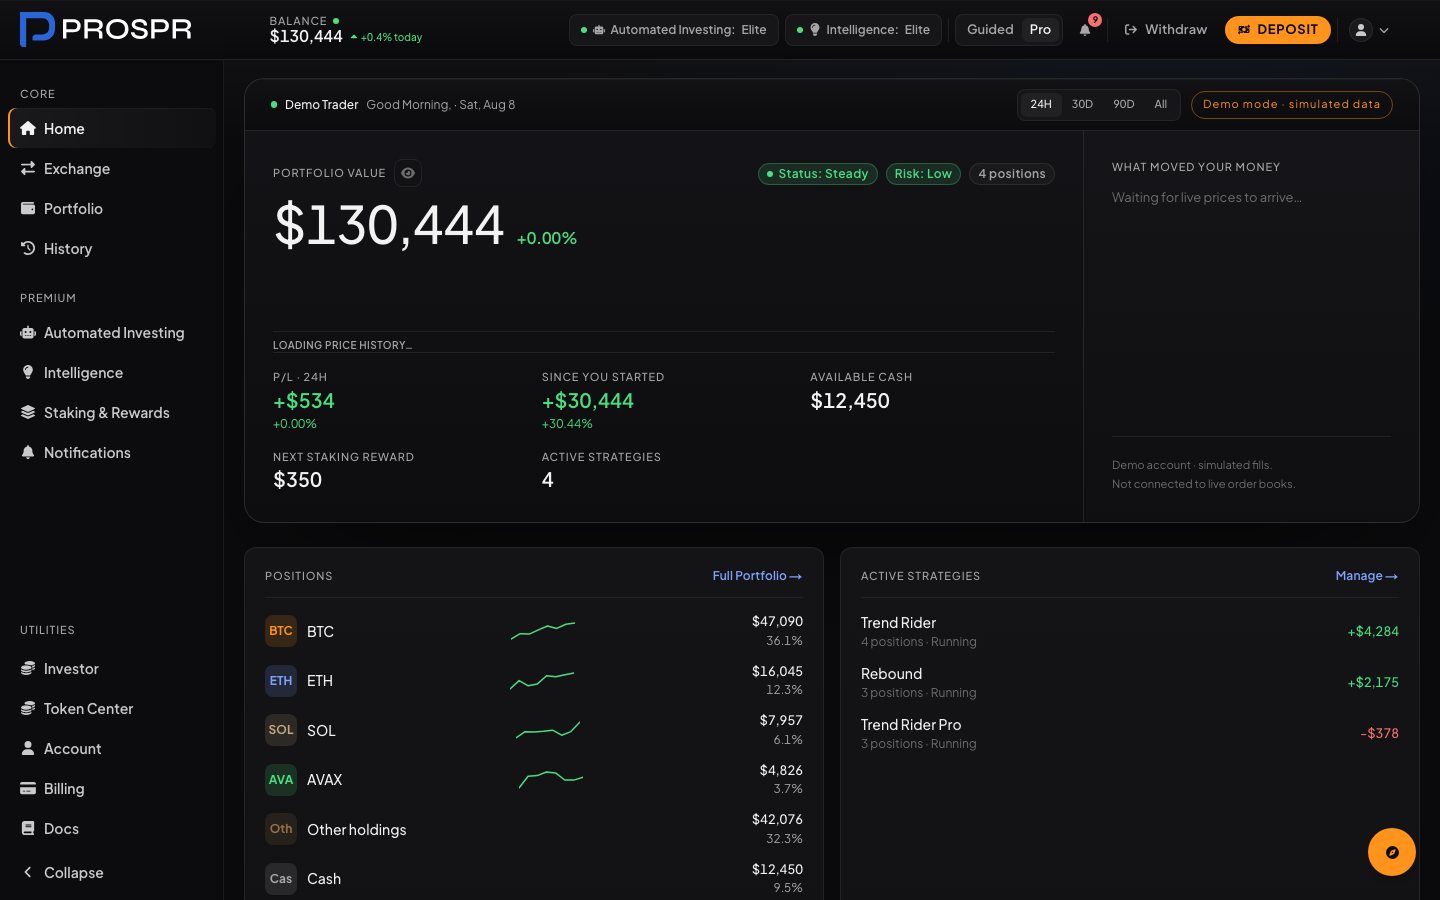Click the 4 positions badge
The width and height of the screenshot is (1440, 900).
(x=1012, y=174)
